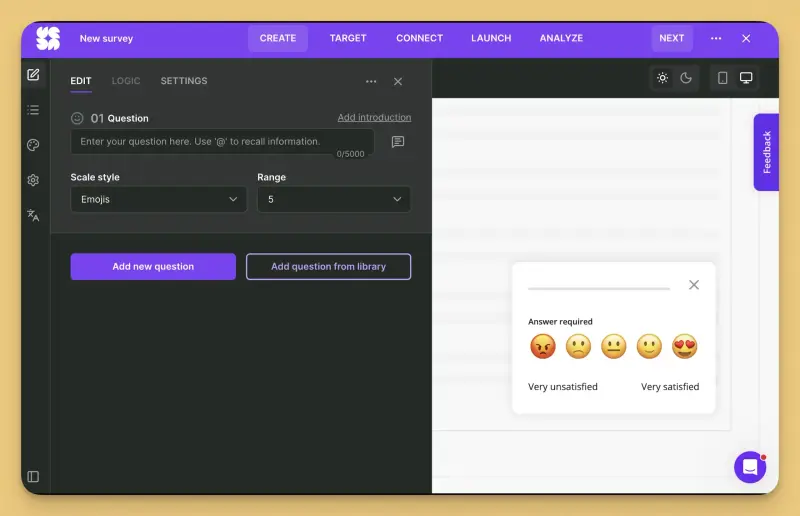This screenshot has width=800, height=516.
Task: Click the Survicate logo icon
Action: (x=48, y=38)
